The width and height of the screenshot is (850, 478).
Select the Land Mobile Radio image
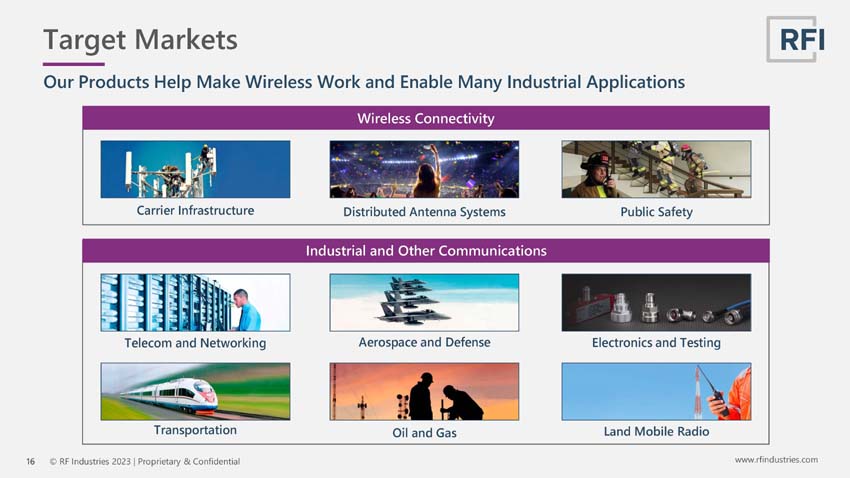click(x=656, y=391)
